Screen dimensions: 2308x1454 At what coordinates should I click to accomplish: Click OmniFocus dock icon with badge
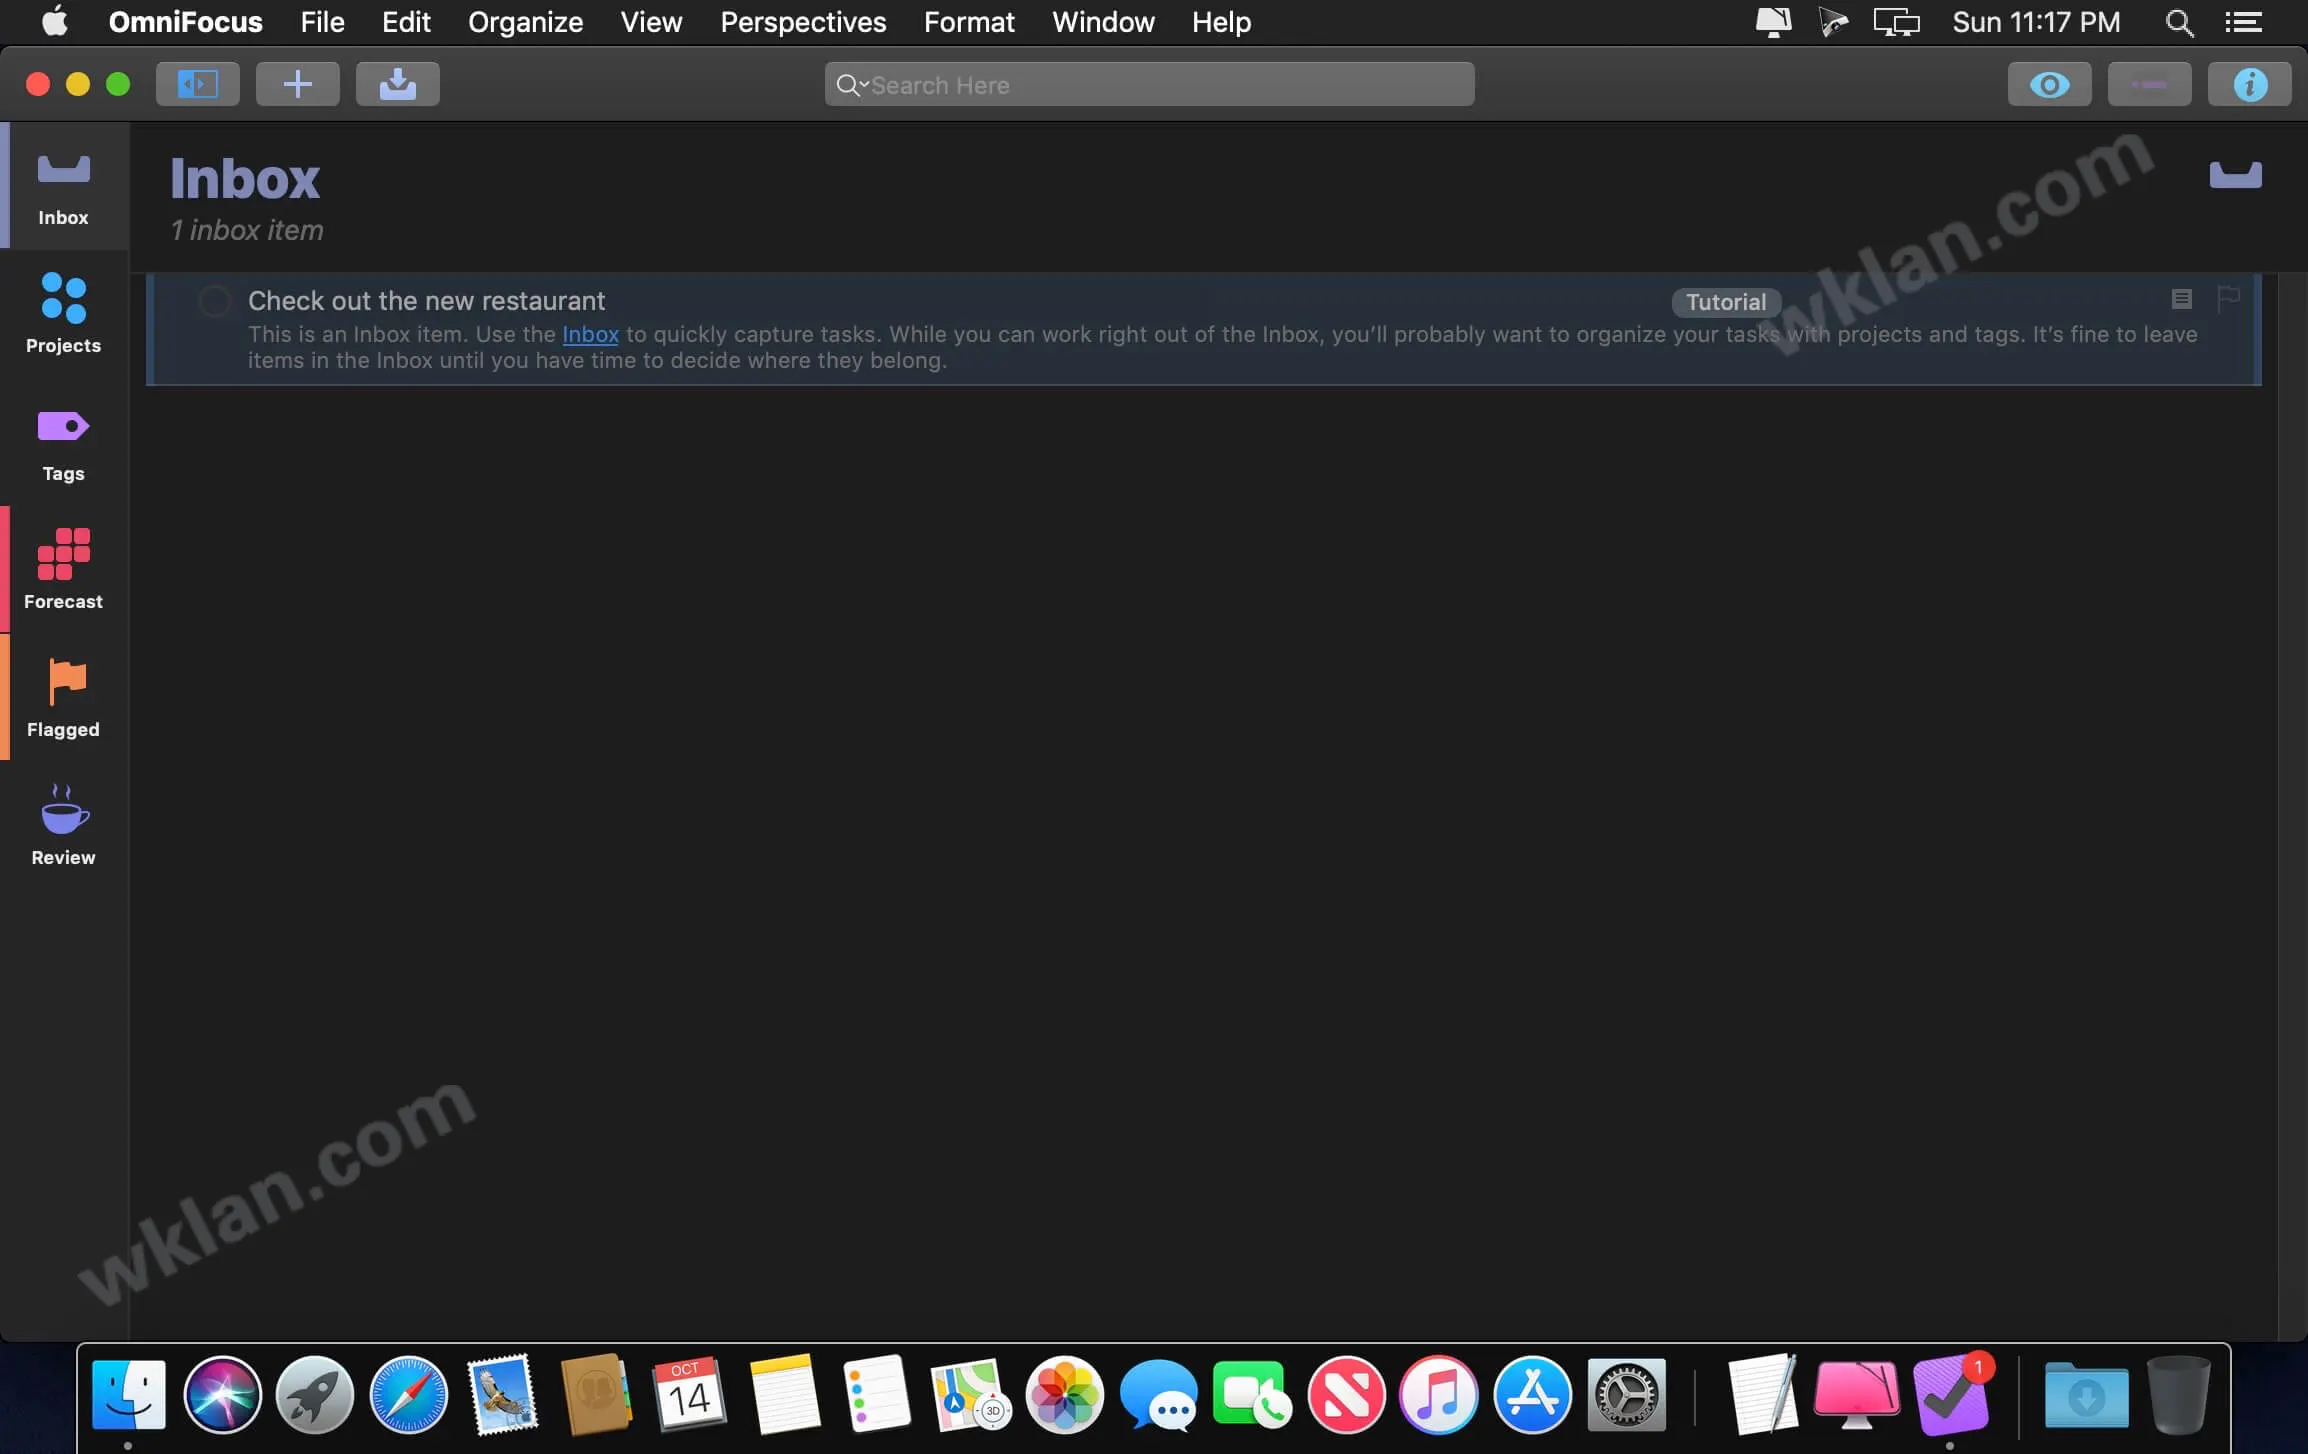[x=1951, y=1394]
